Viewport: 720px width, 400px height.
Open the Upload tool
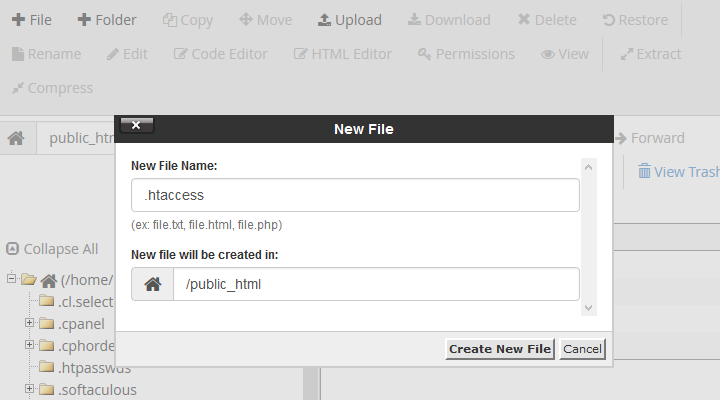[x=349, y=20]
